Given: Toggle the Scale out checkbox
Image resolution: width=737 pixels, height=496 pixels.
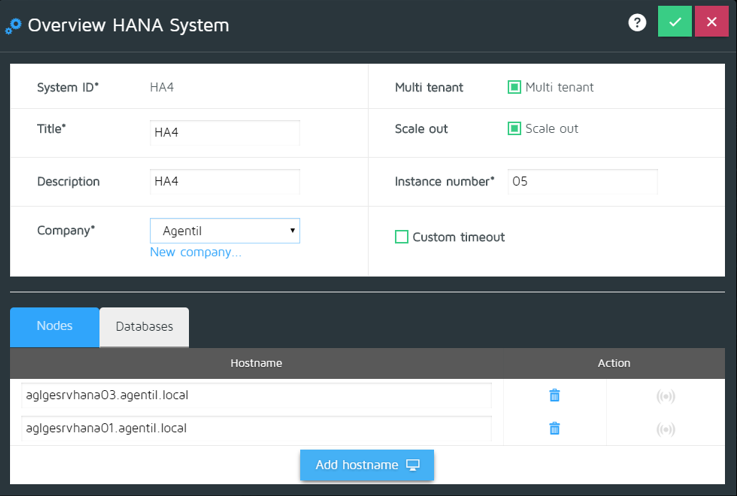Looking at the screenshot, I should pos(514,129).
